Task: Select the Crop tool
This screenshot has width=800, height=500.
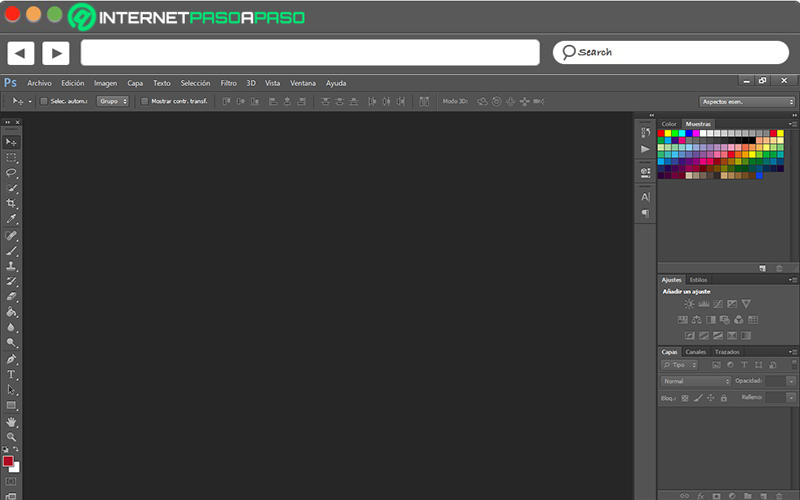Action: [11, 204]
